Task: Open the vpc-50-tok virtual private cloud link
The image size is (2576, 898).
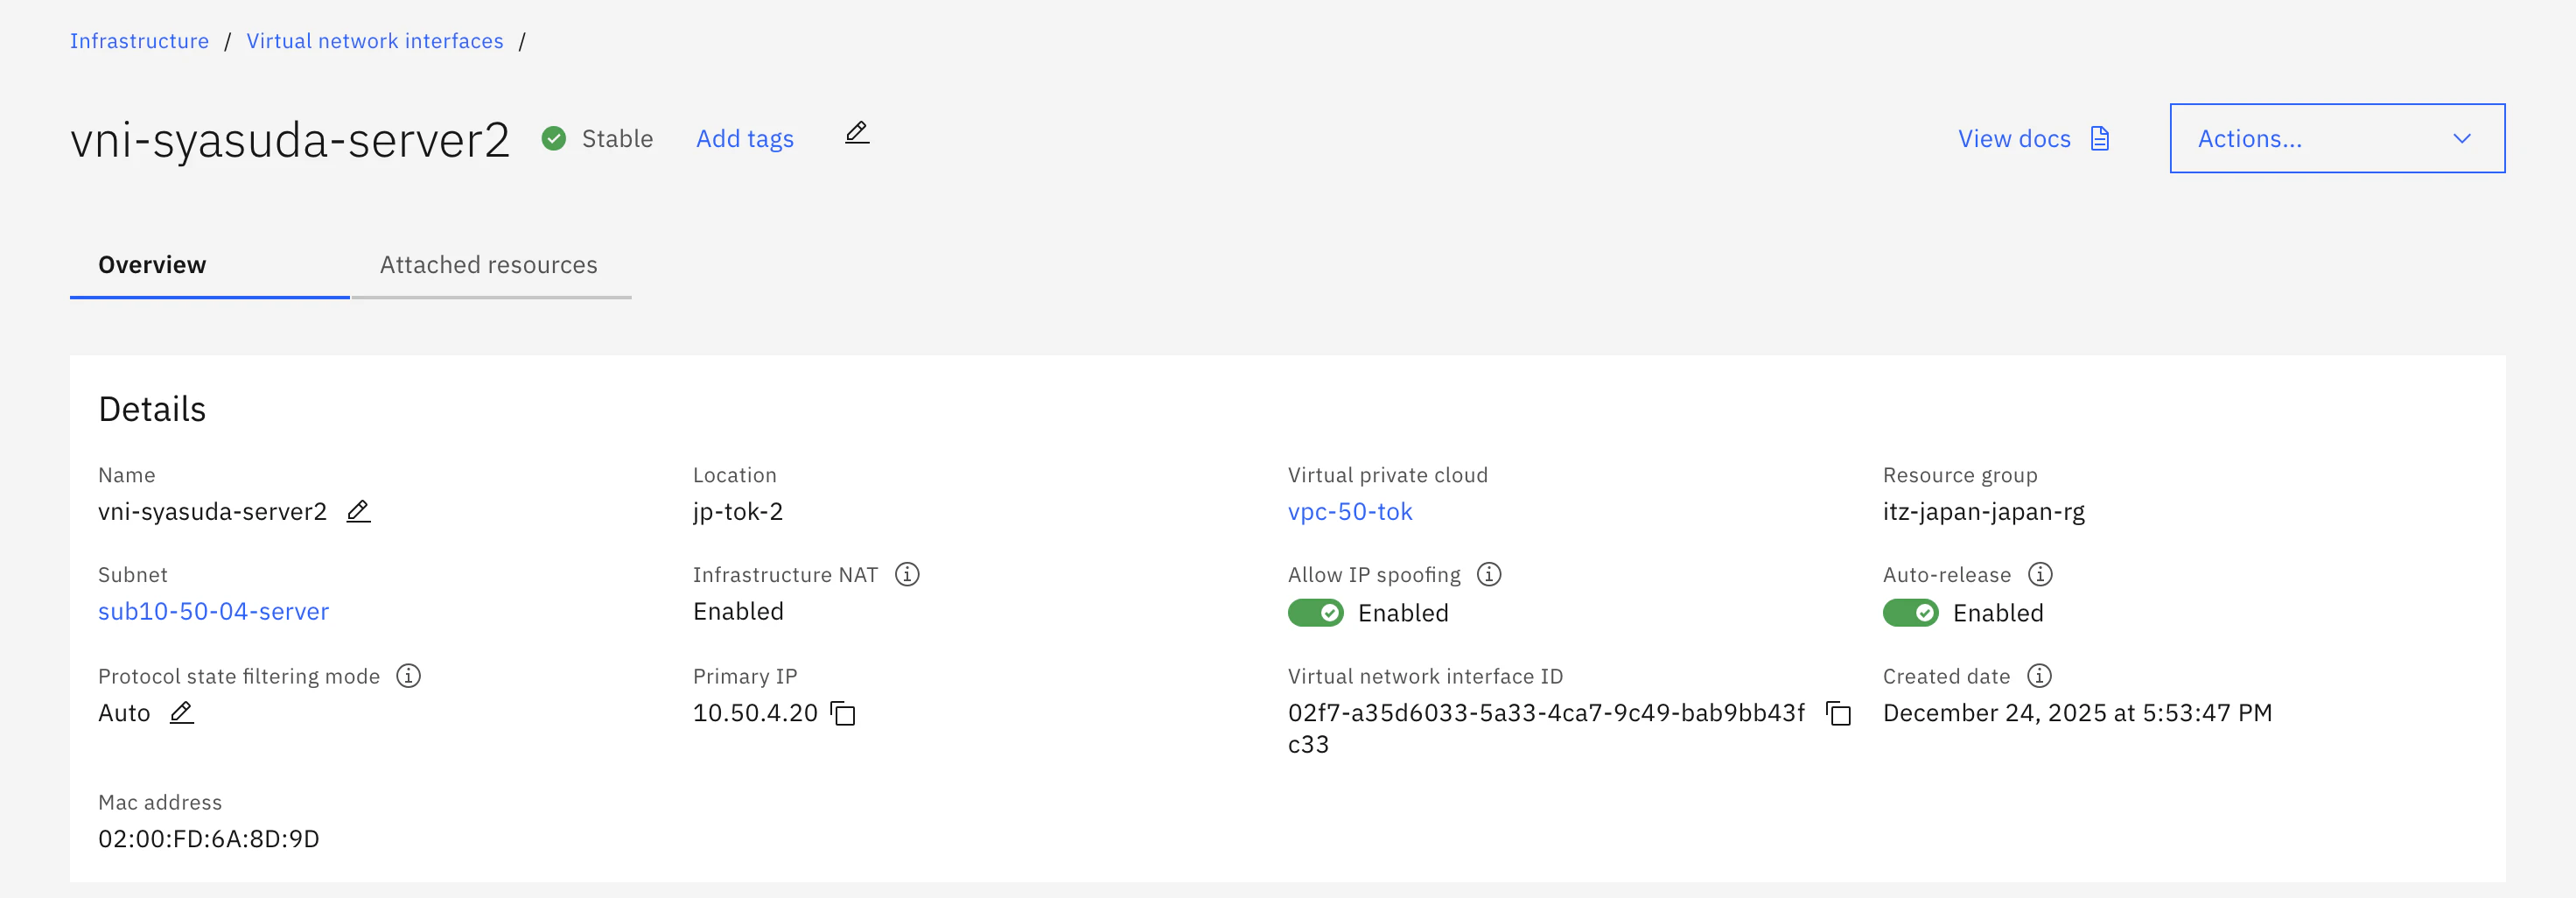Action: pos(1350,511)
